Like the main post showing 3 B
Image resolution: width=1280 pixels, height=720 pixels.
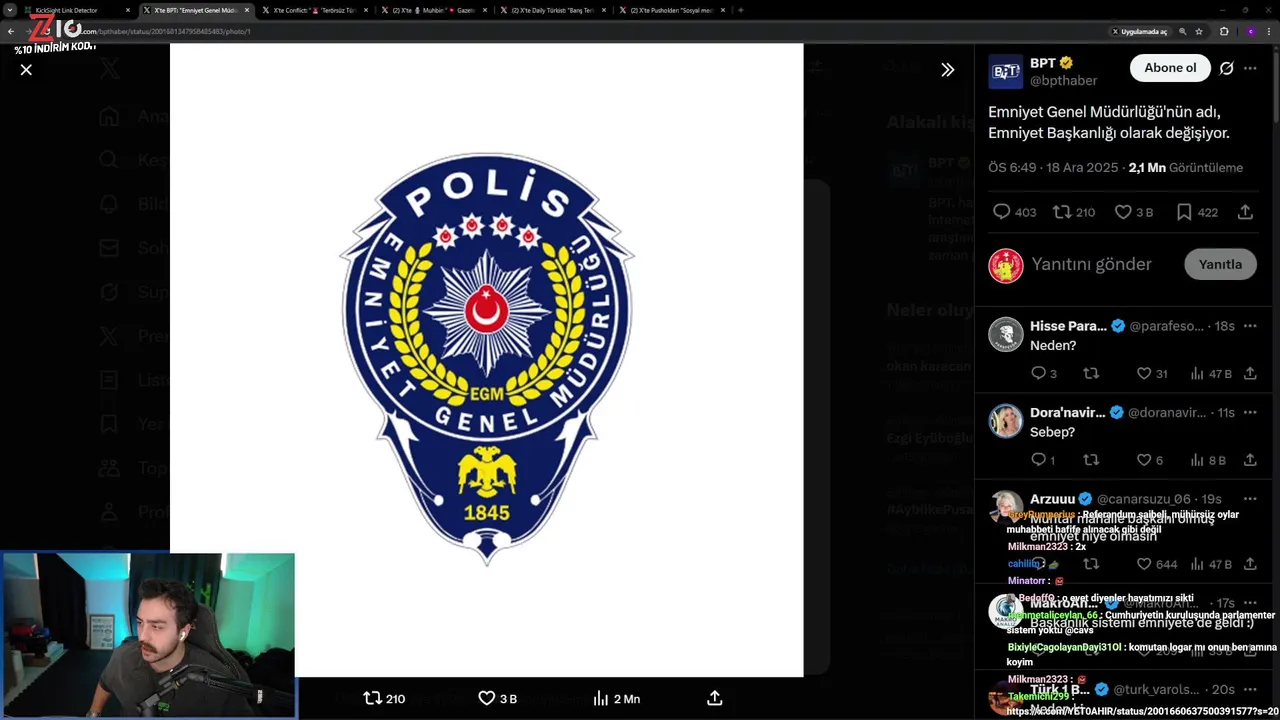(x=1134, y=212)
